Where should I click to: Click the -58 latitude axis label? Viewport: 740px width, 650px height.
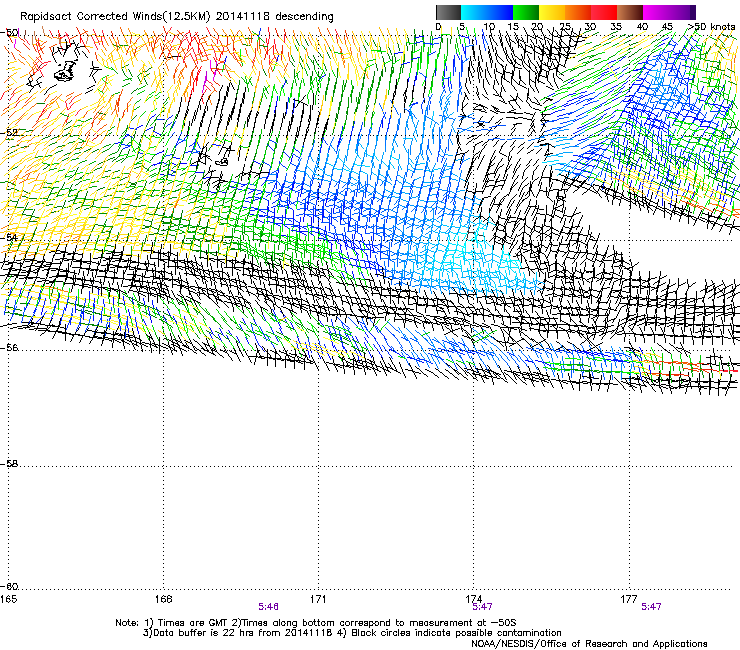9,464
